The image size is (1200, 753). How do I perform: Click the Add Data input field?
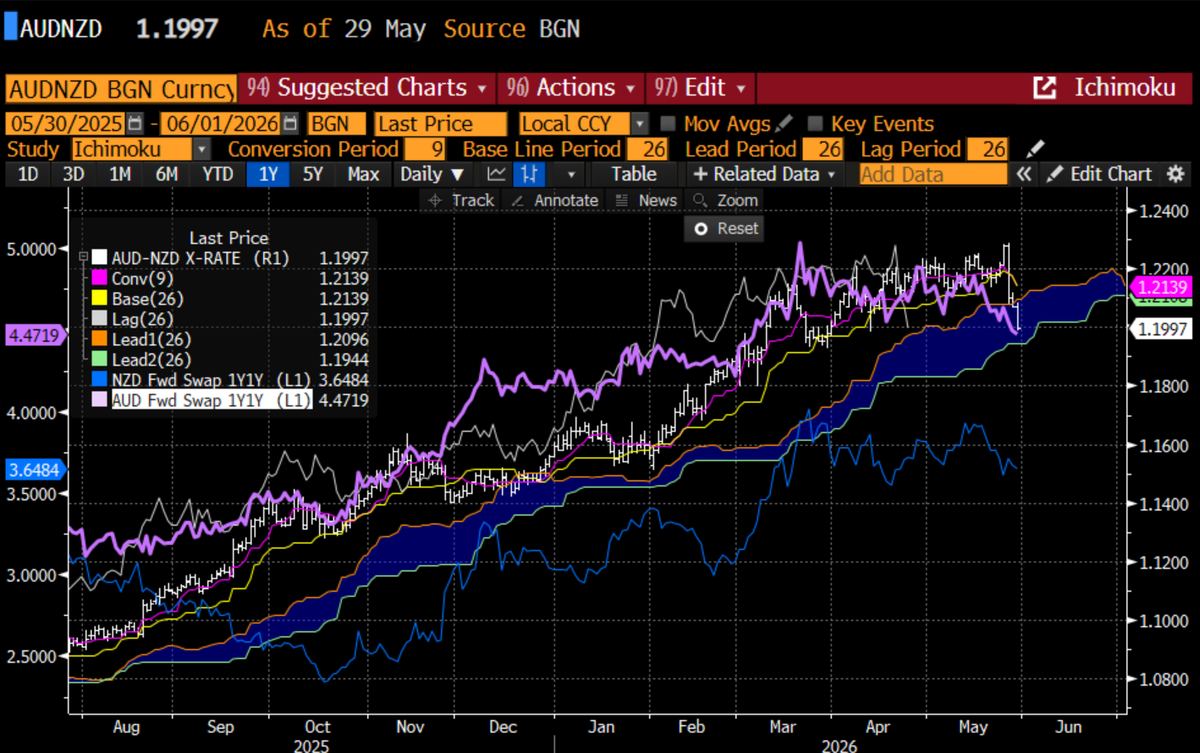pos(933,174)
